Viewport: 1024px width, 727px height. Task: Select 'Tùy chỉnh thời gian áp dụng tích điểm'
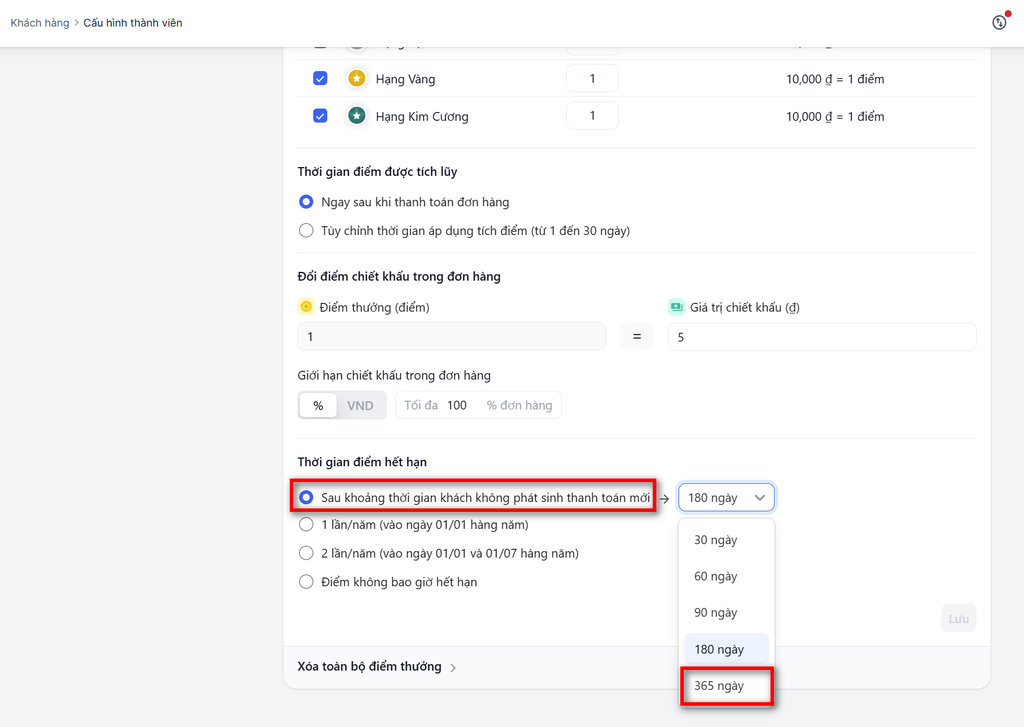pos(306,231)
